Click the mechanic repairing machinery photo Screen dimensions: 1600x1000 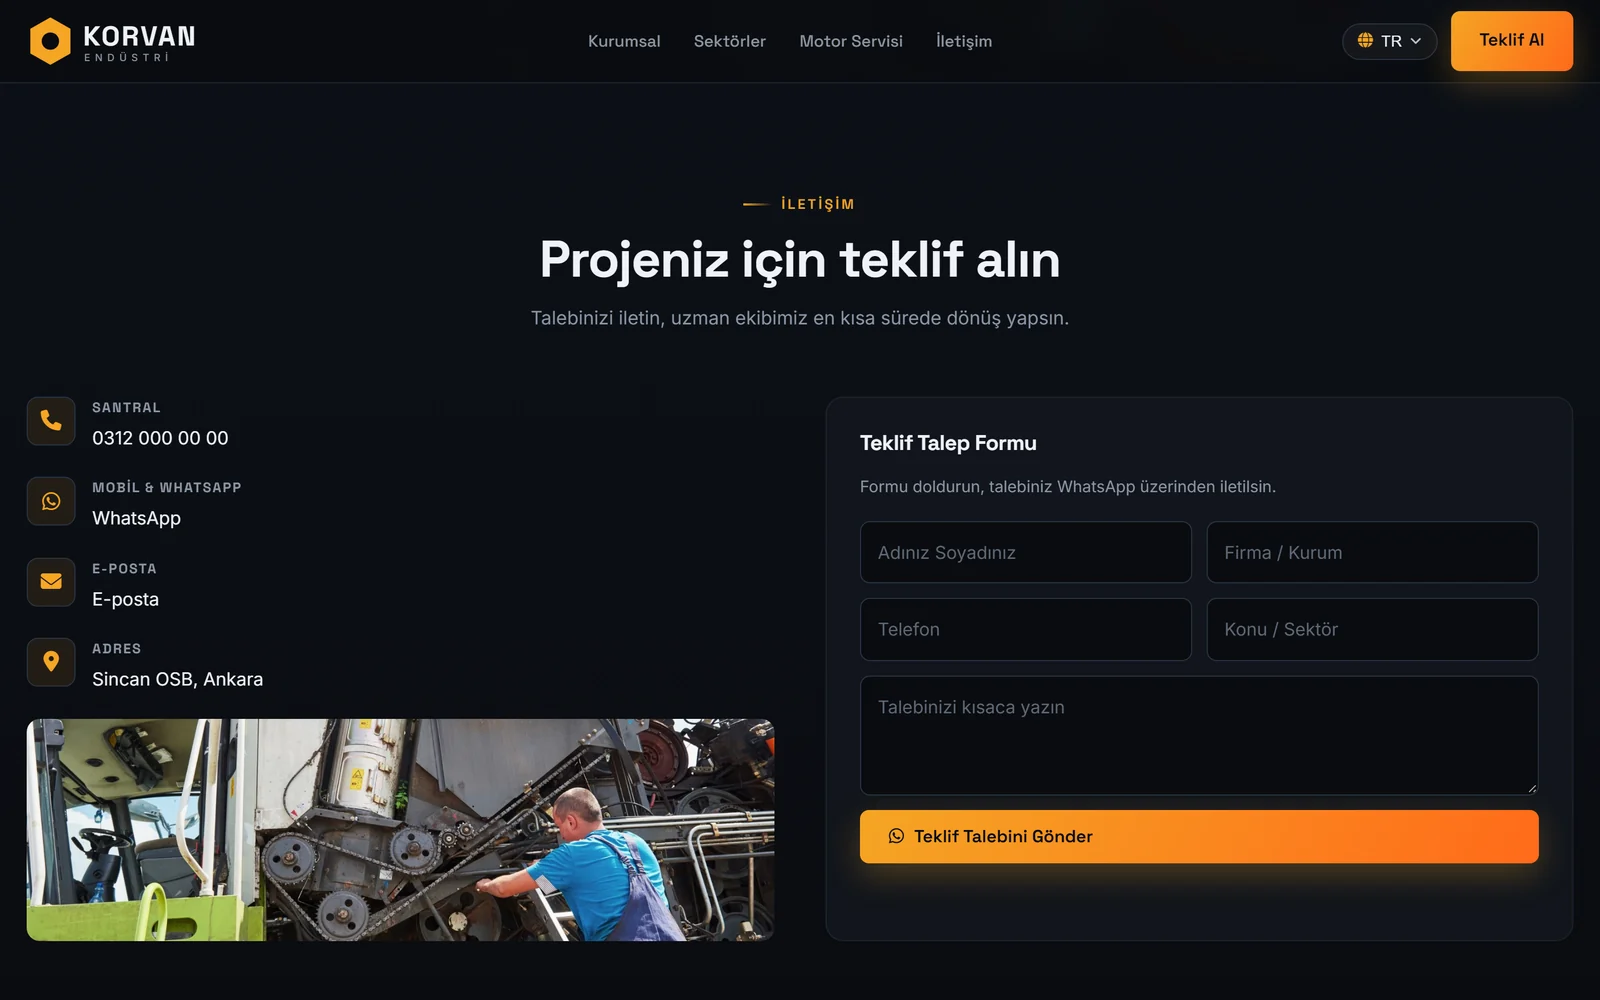point(400,830)
